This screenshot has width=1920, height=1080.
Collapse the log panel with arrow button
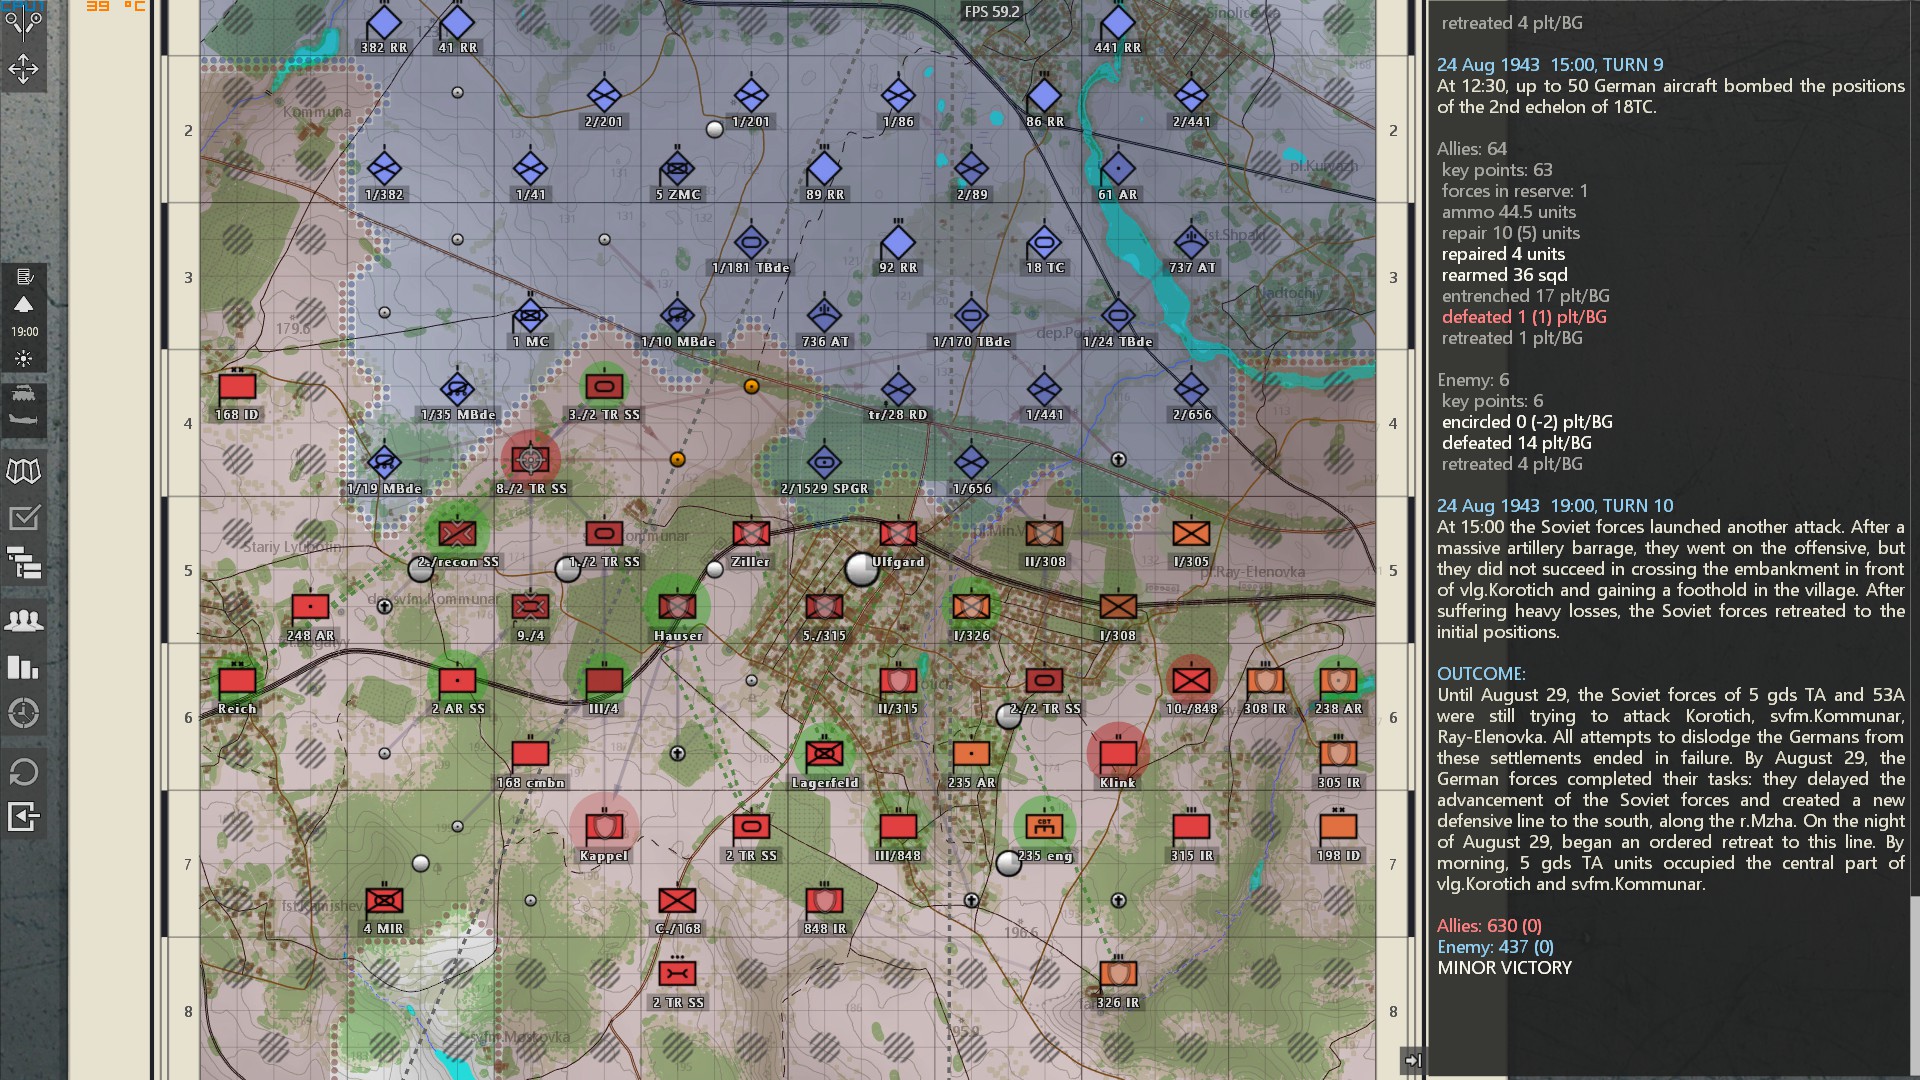pos(1413,1060)
